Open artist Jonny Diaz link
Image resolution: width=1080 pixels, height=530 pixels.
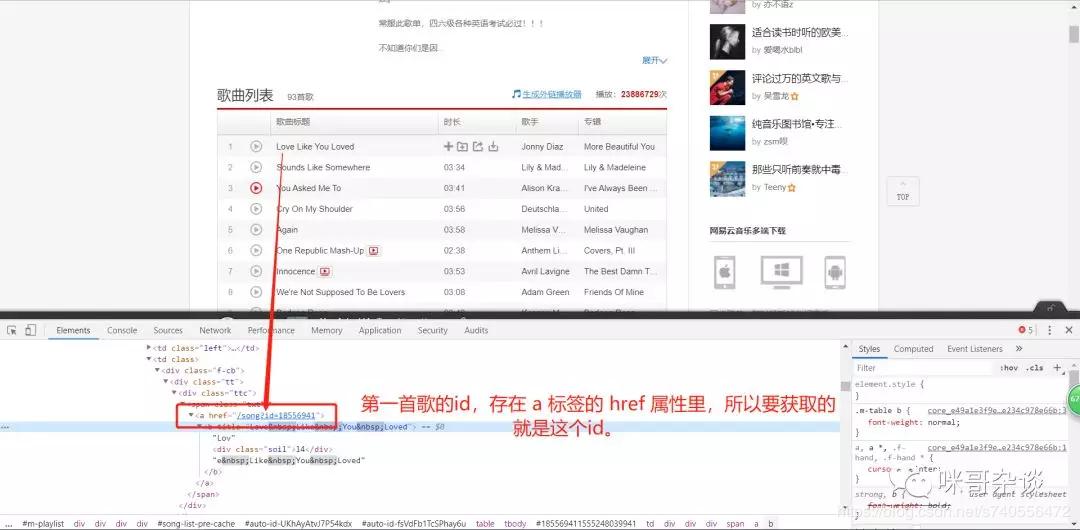tap(542, 146)
